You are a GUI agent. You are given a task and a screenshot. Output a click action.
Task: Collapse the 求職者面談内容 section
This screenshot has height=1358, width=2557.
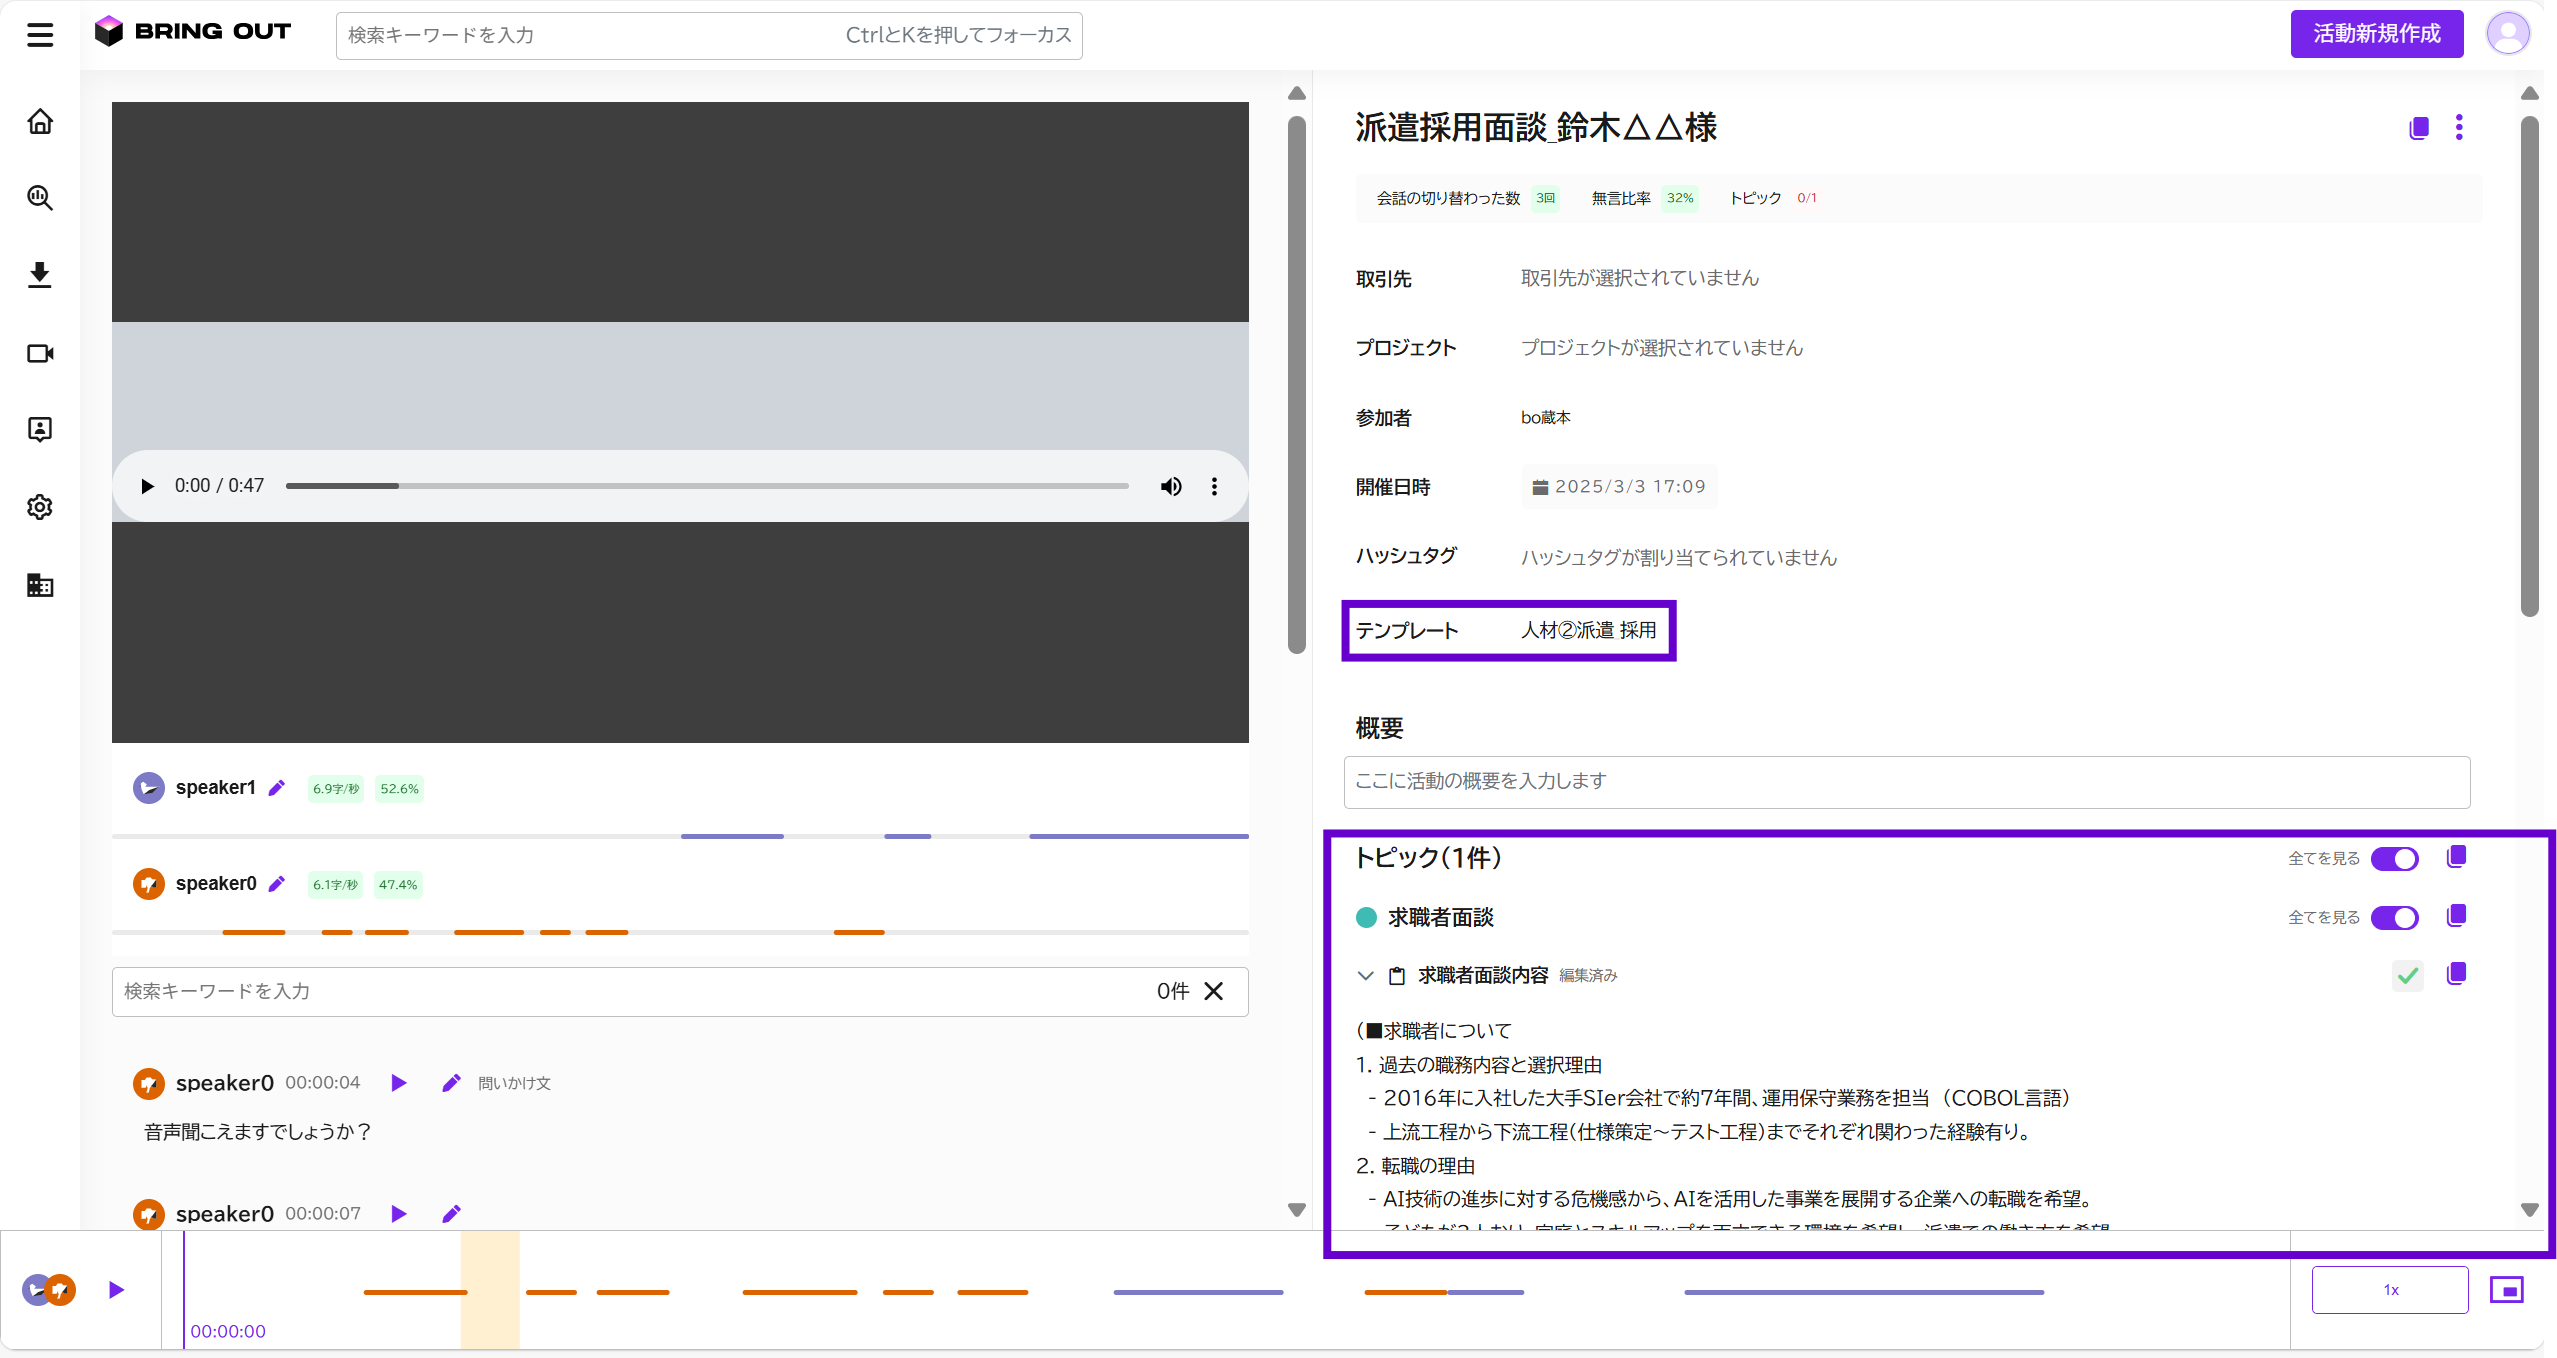1365,976
